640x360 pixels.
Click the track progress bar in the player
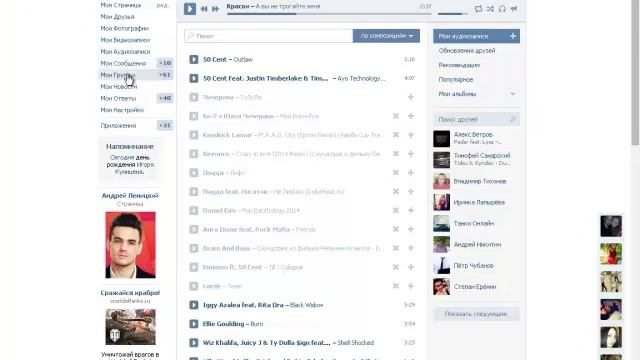pyautogui.click(x=329, y=14)
